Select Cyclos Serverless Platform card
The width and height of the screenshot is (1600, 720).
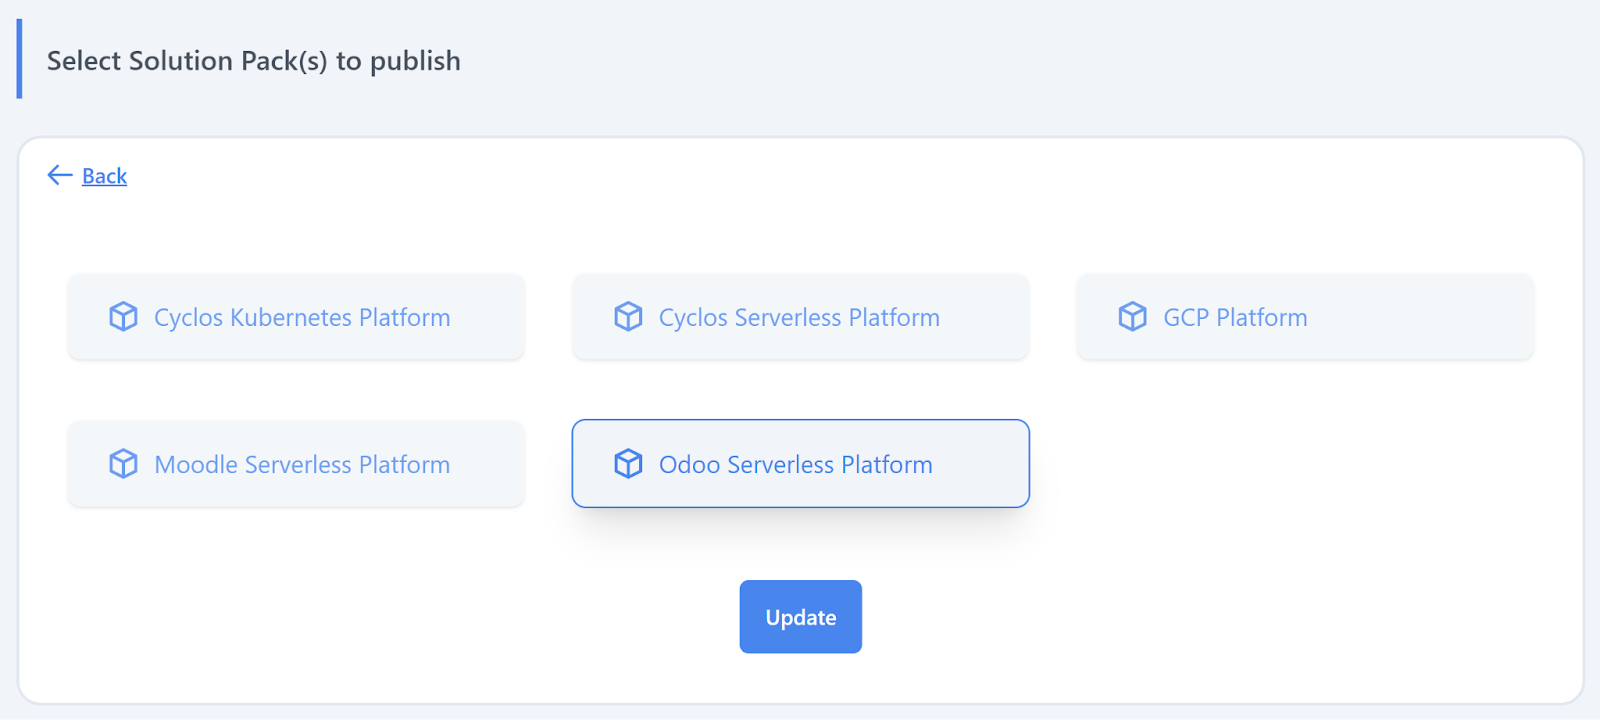click(800, 317)
